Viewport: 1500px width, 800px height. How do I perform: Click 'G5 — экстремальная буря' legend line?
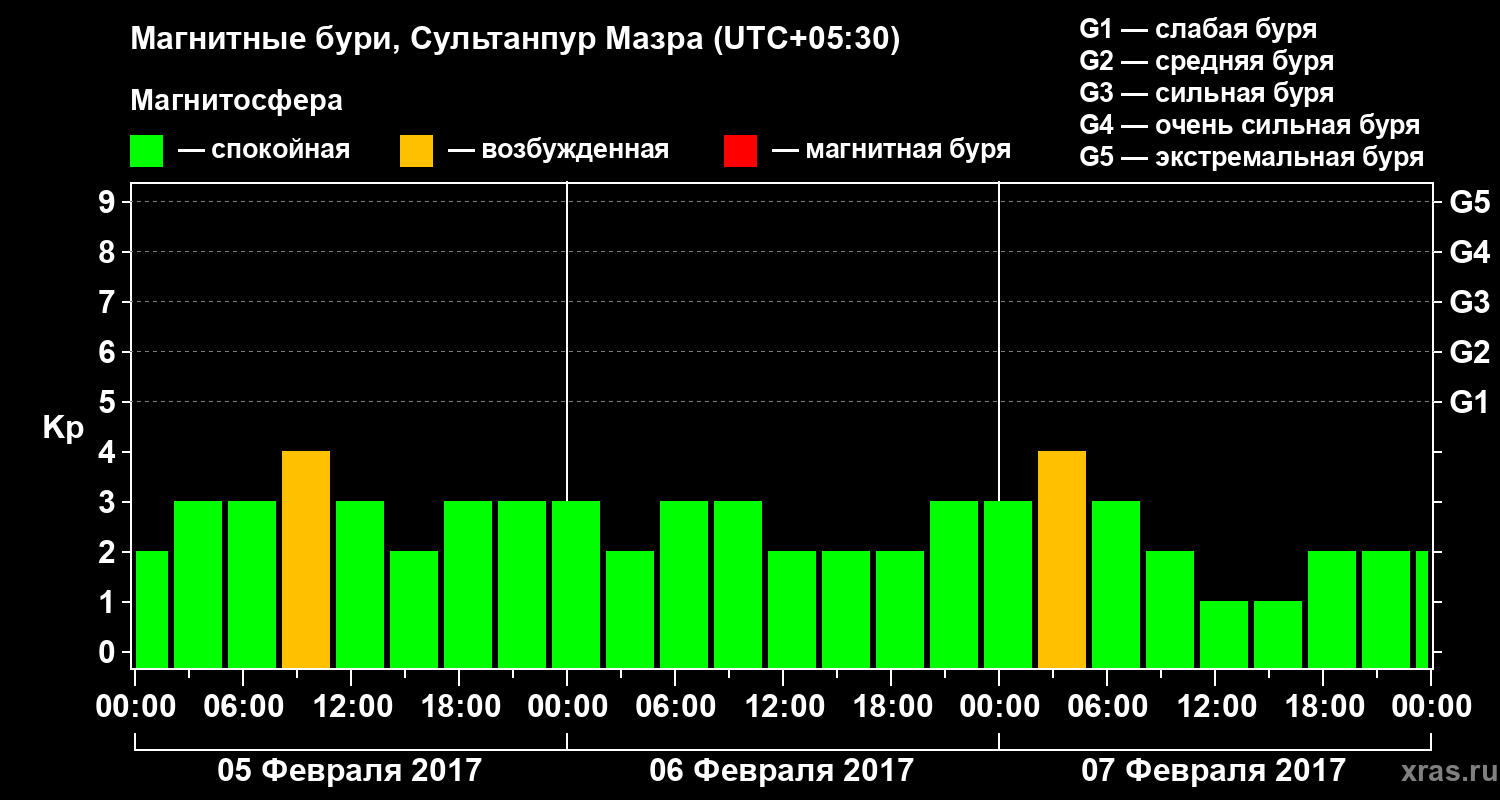click(1252, 158)
